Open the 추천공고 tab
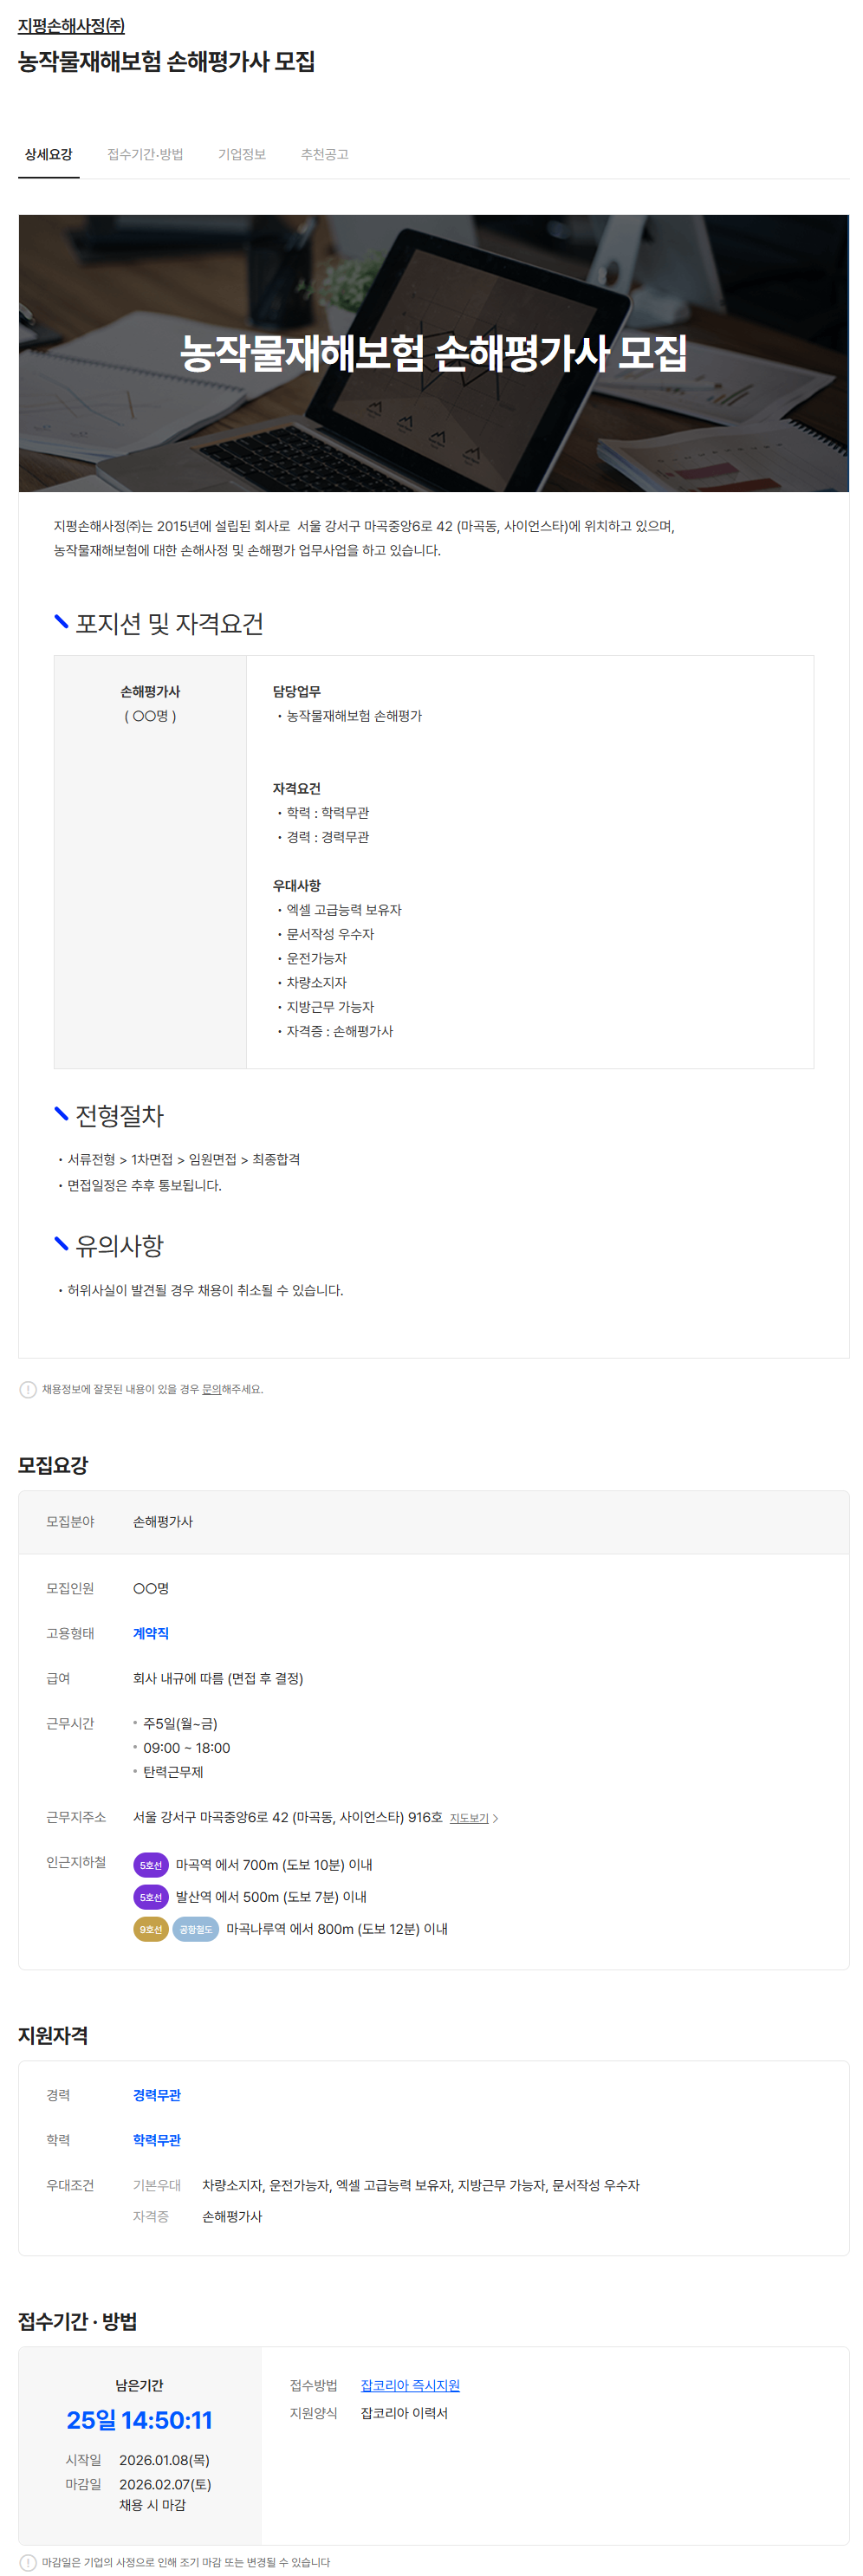 coord(324,155)
